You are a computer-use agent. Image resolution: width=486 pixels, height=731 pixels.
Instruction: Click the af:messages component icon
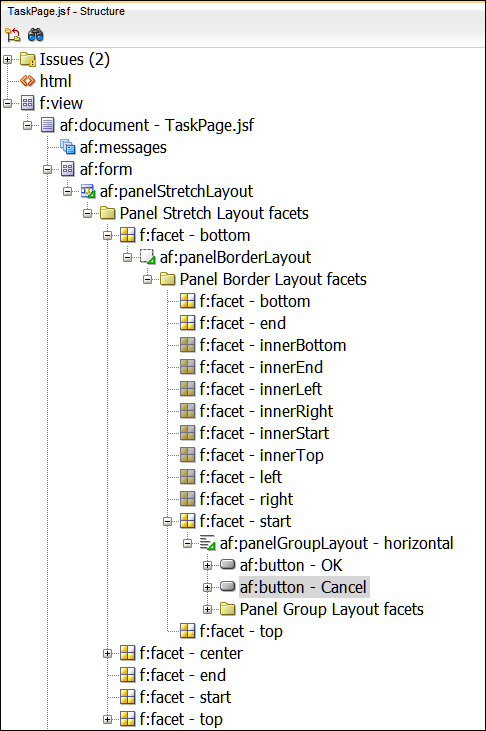tap(68, 147)
